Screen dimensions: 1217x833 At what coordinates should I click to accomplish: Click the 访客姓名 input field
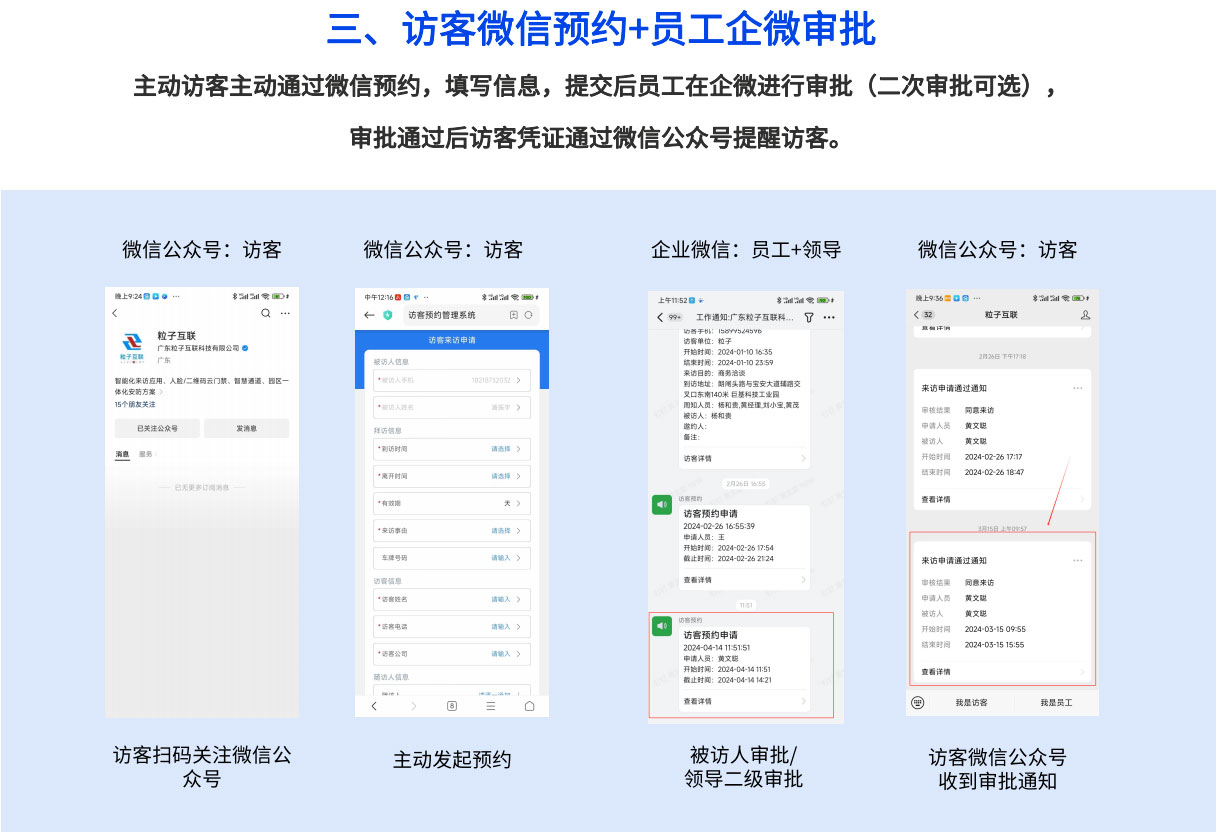(x=452, y=599)
